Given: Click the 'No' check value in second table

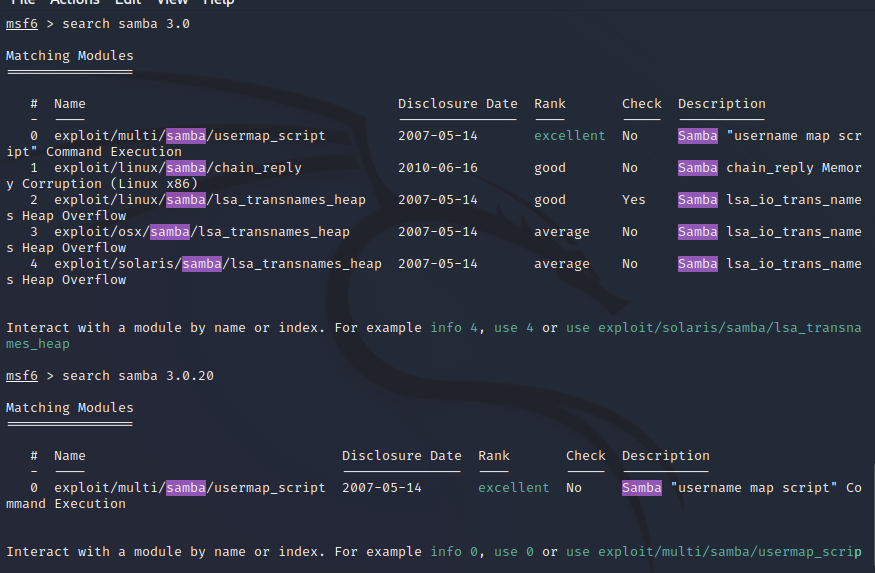Looking at the screenshot, I should point(574,488).
